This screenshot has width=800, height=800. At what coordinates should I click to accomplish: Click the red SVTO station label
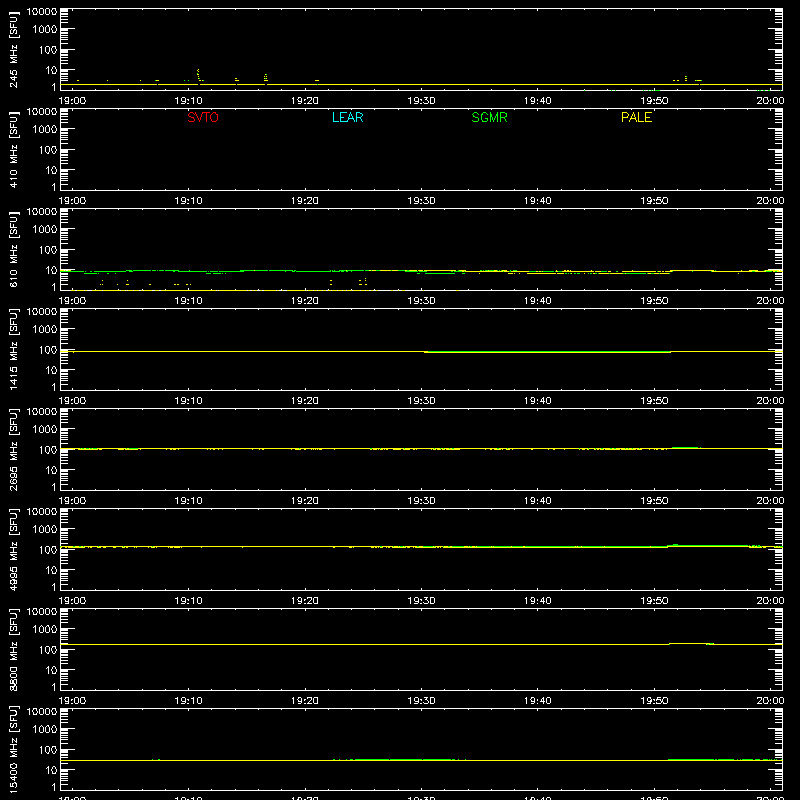click(203, 117)
